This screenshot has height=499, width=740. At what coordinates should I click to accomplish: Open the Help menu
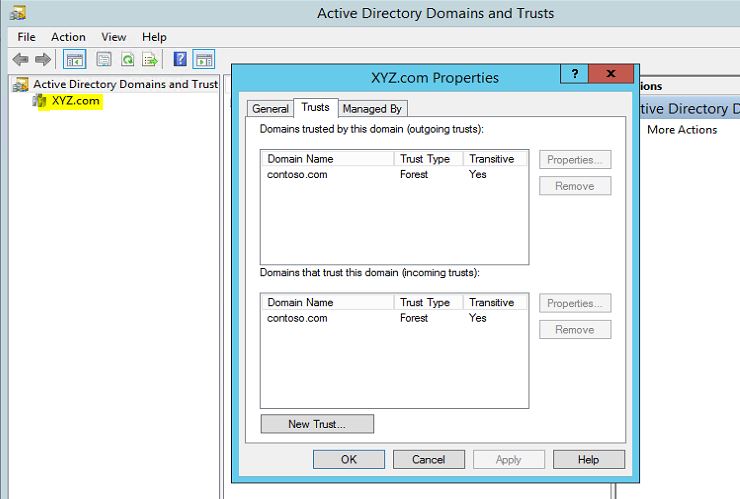click(154, 37)
